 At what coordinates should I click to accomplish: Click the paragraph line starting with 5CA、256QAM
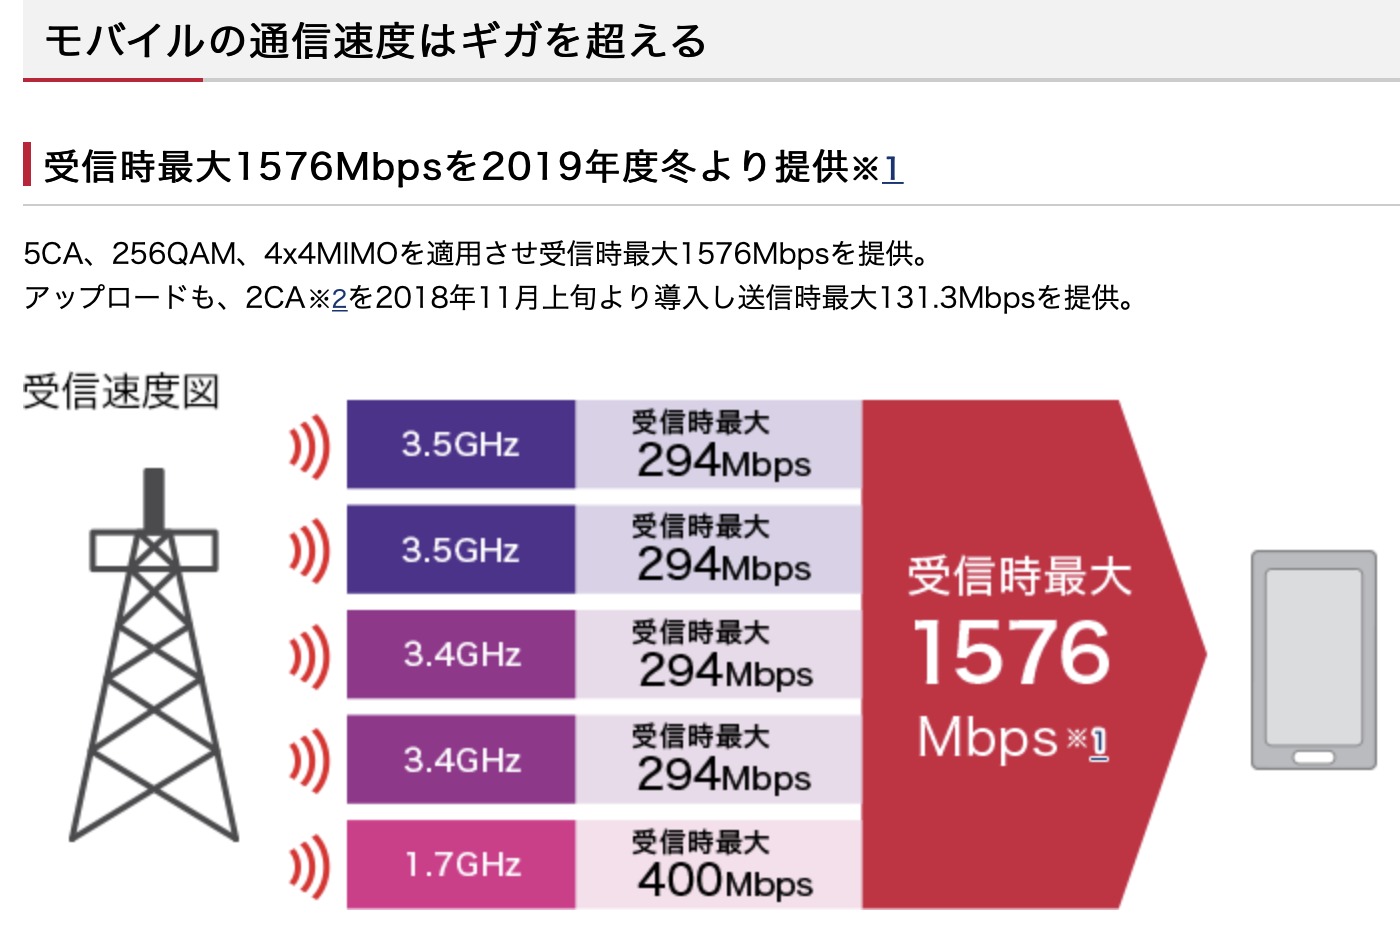[476, 254]
